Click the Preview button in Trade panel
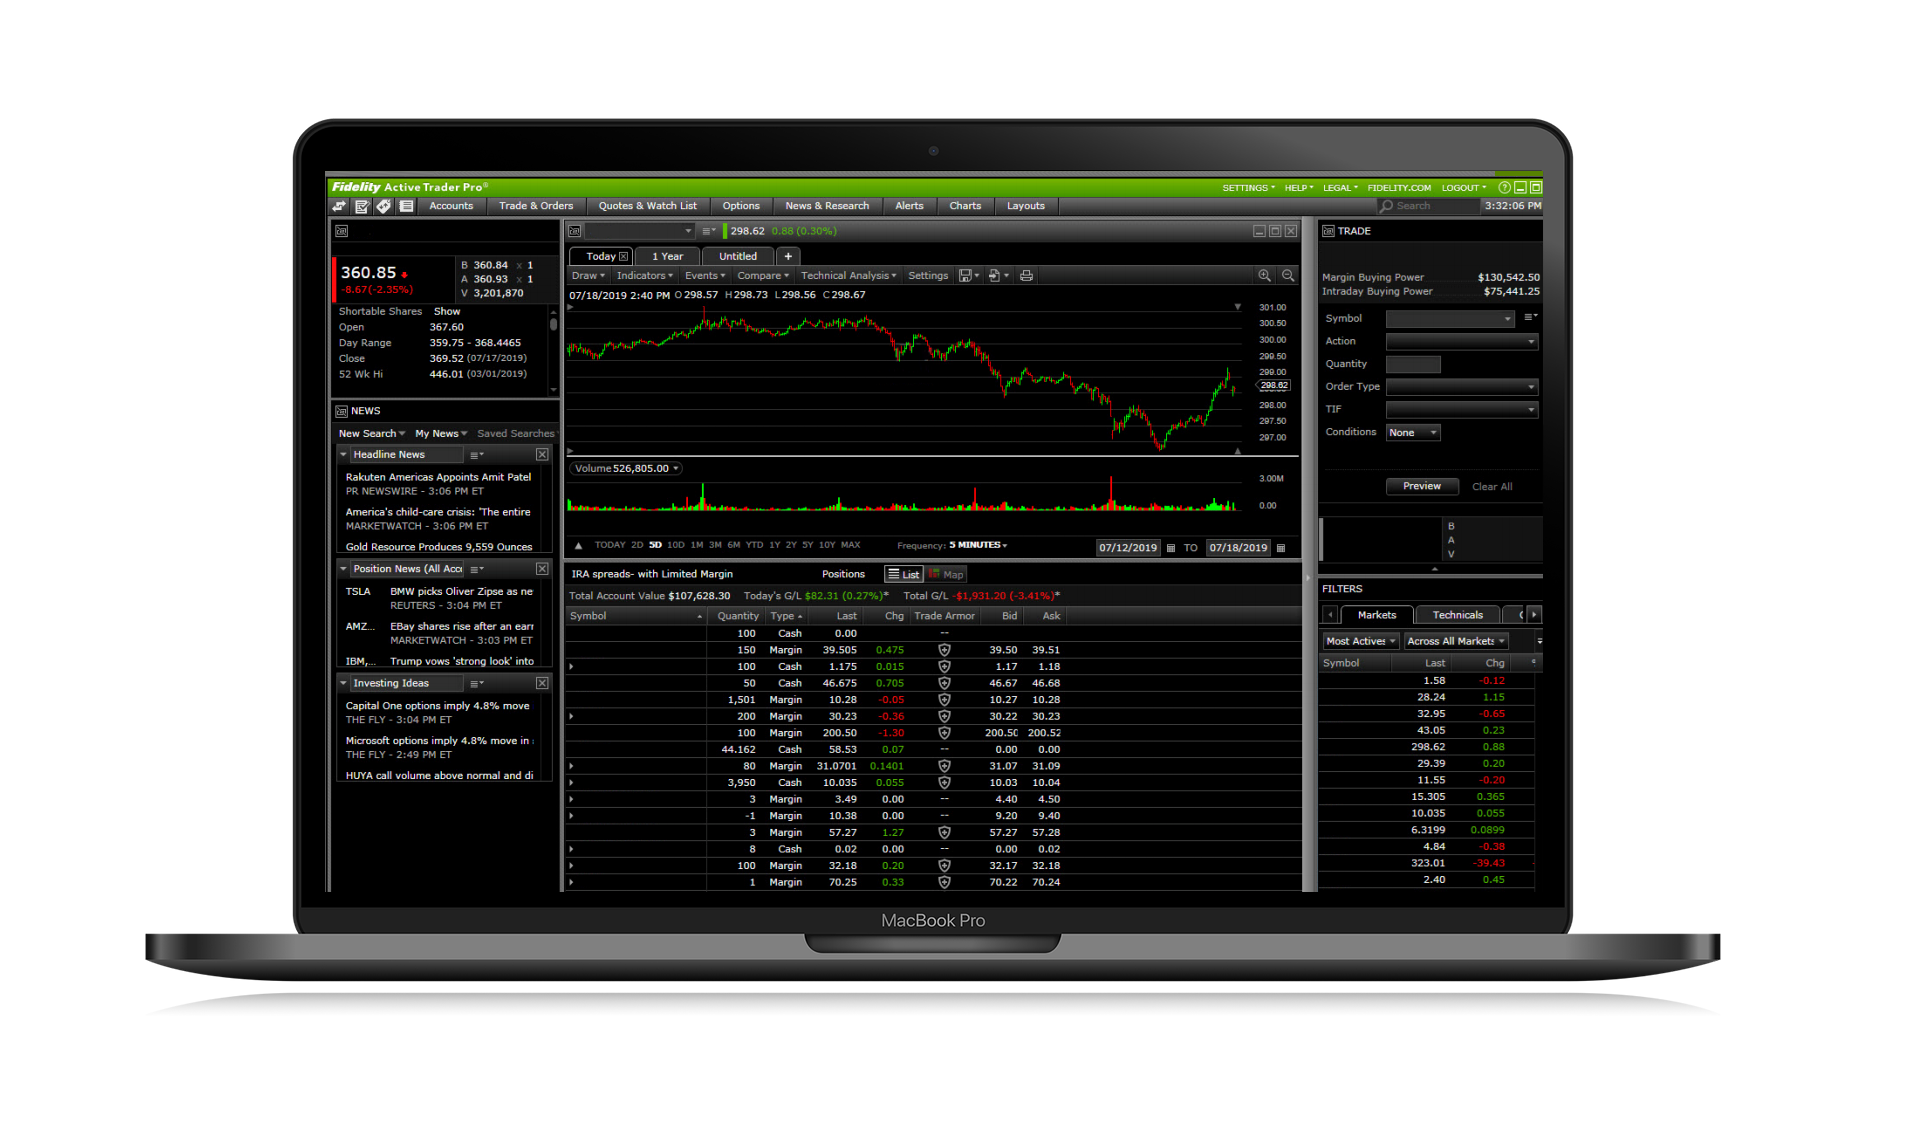 [x=1422, y=486]
